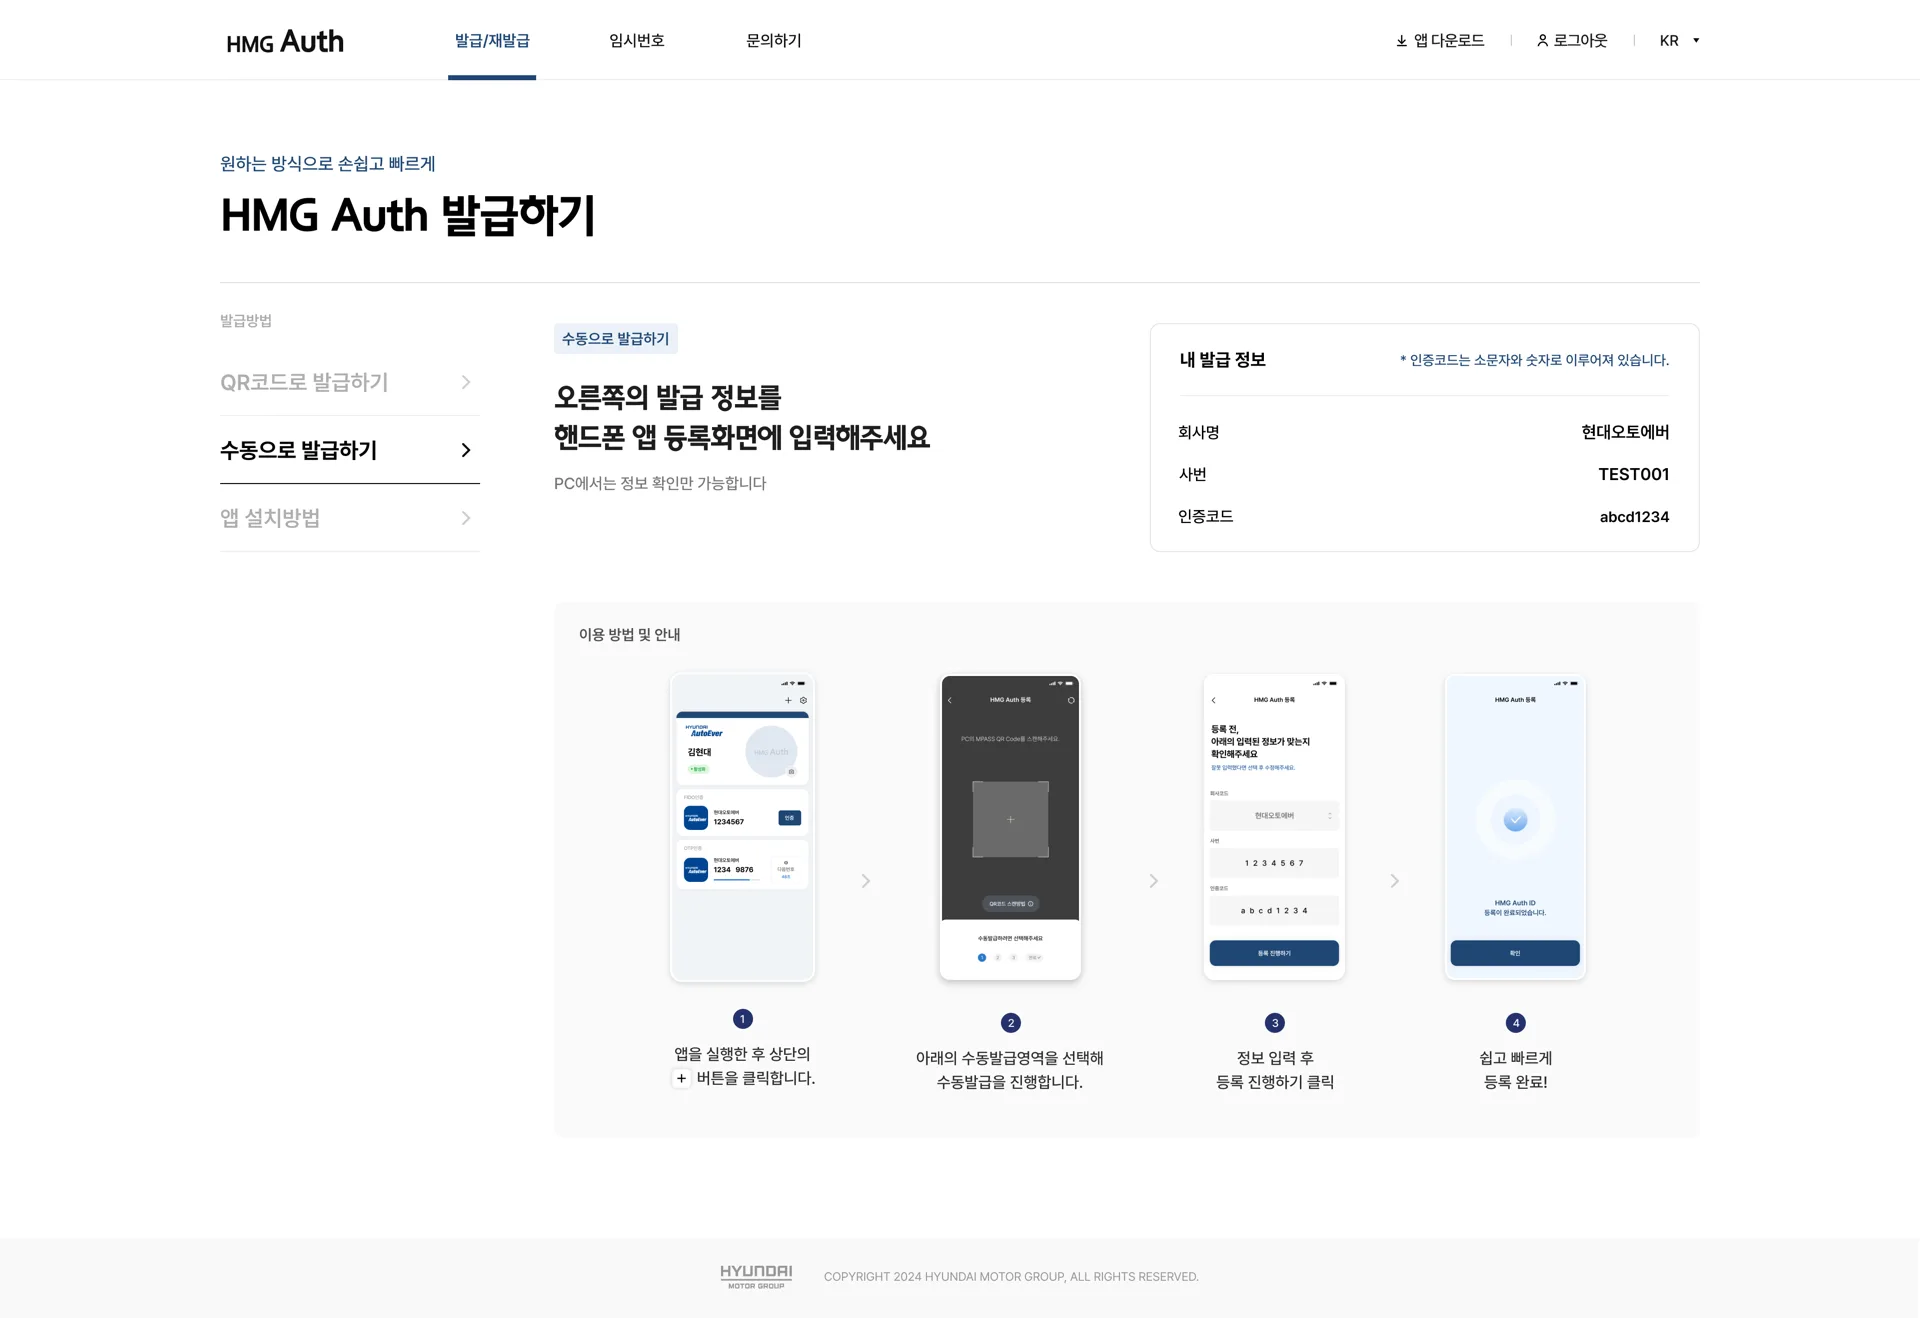The height and width of the screenshot is (1318, 1920).
Task: Click the 발급방법 sidebar label
Action: point(246,321)
